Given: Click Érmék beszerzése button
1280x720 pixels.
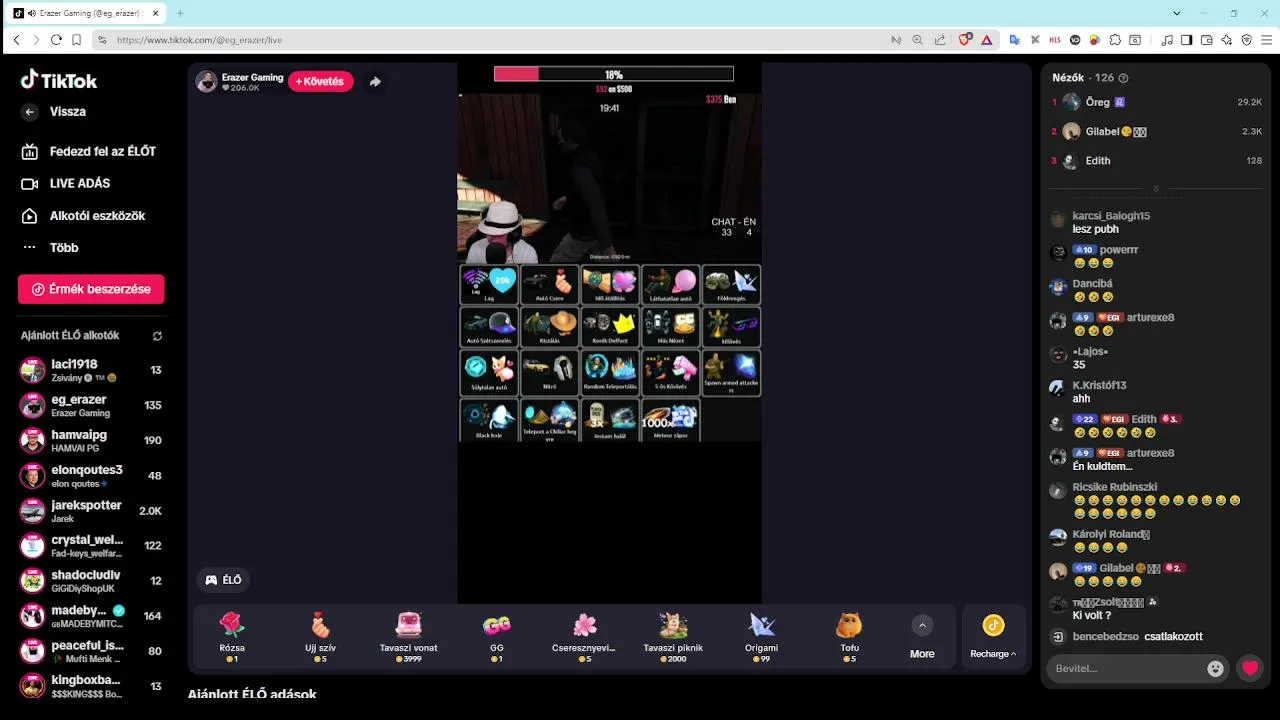Looking at the screenshot, I should pyautogui.click(x=91, y=289).
